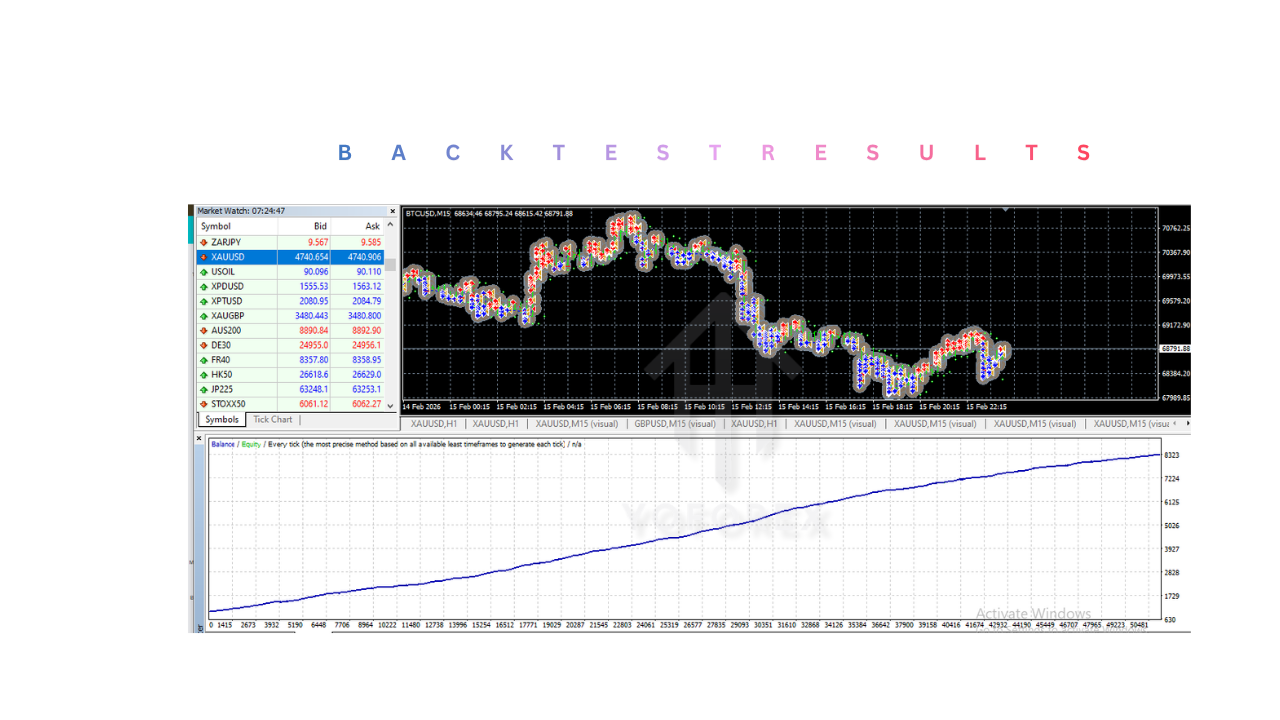Click ZARJPY ask price 9.585
1280x720 pixels.
[371, 242]
